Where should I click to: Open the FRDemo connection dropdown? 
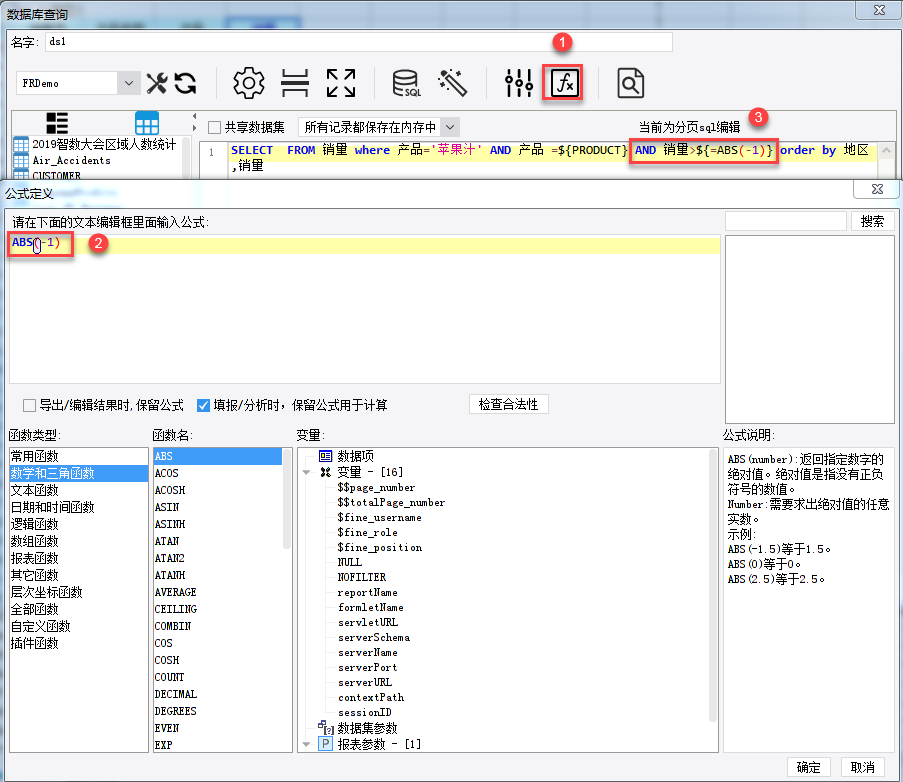tap(128, 83)
